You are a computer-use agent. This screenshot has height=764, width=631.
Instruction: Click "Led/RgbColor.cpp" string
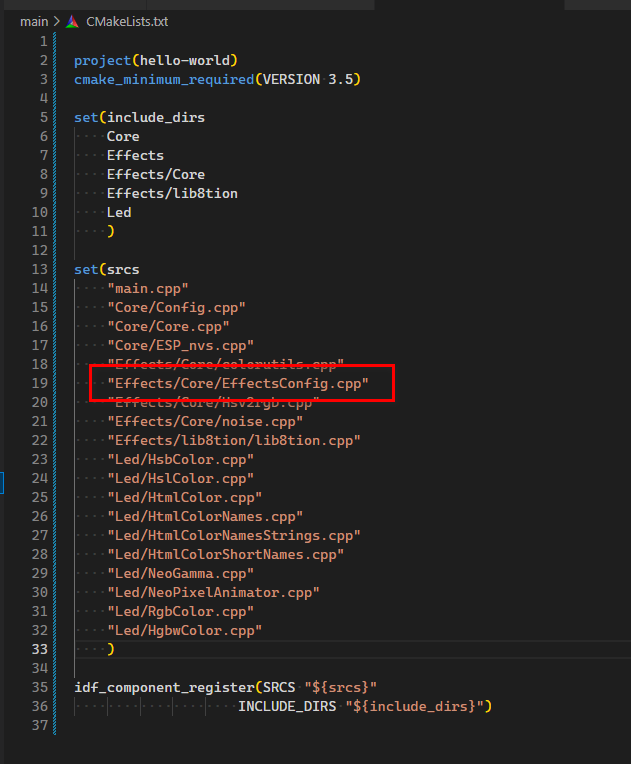click(x=180, y=611)
